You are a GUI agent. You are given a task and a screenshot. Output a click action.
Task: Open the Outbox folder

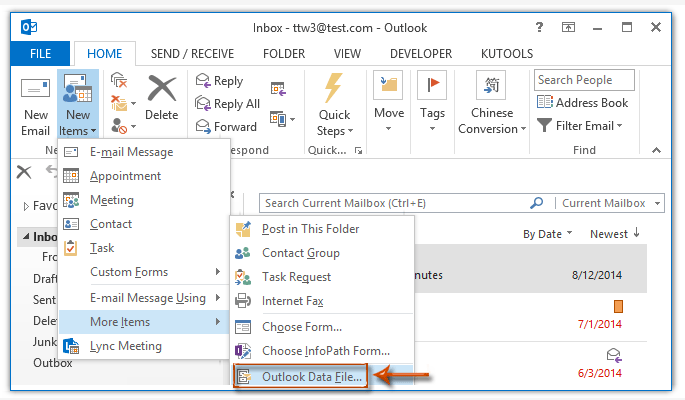tap(52, 363)
